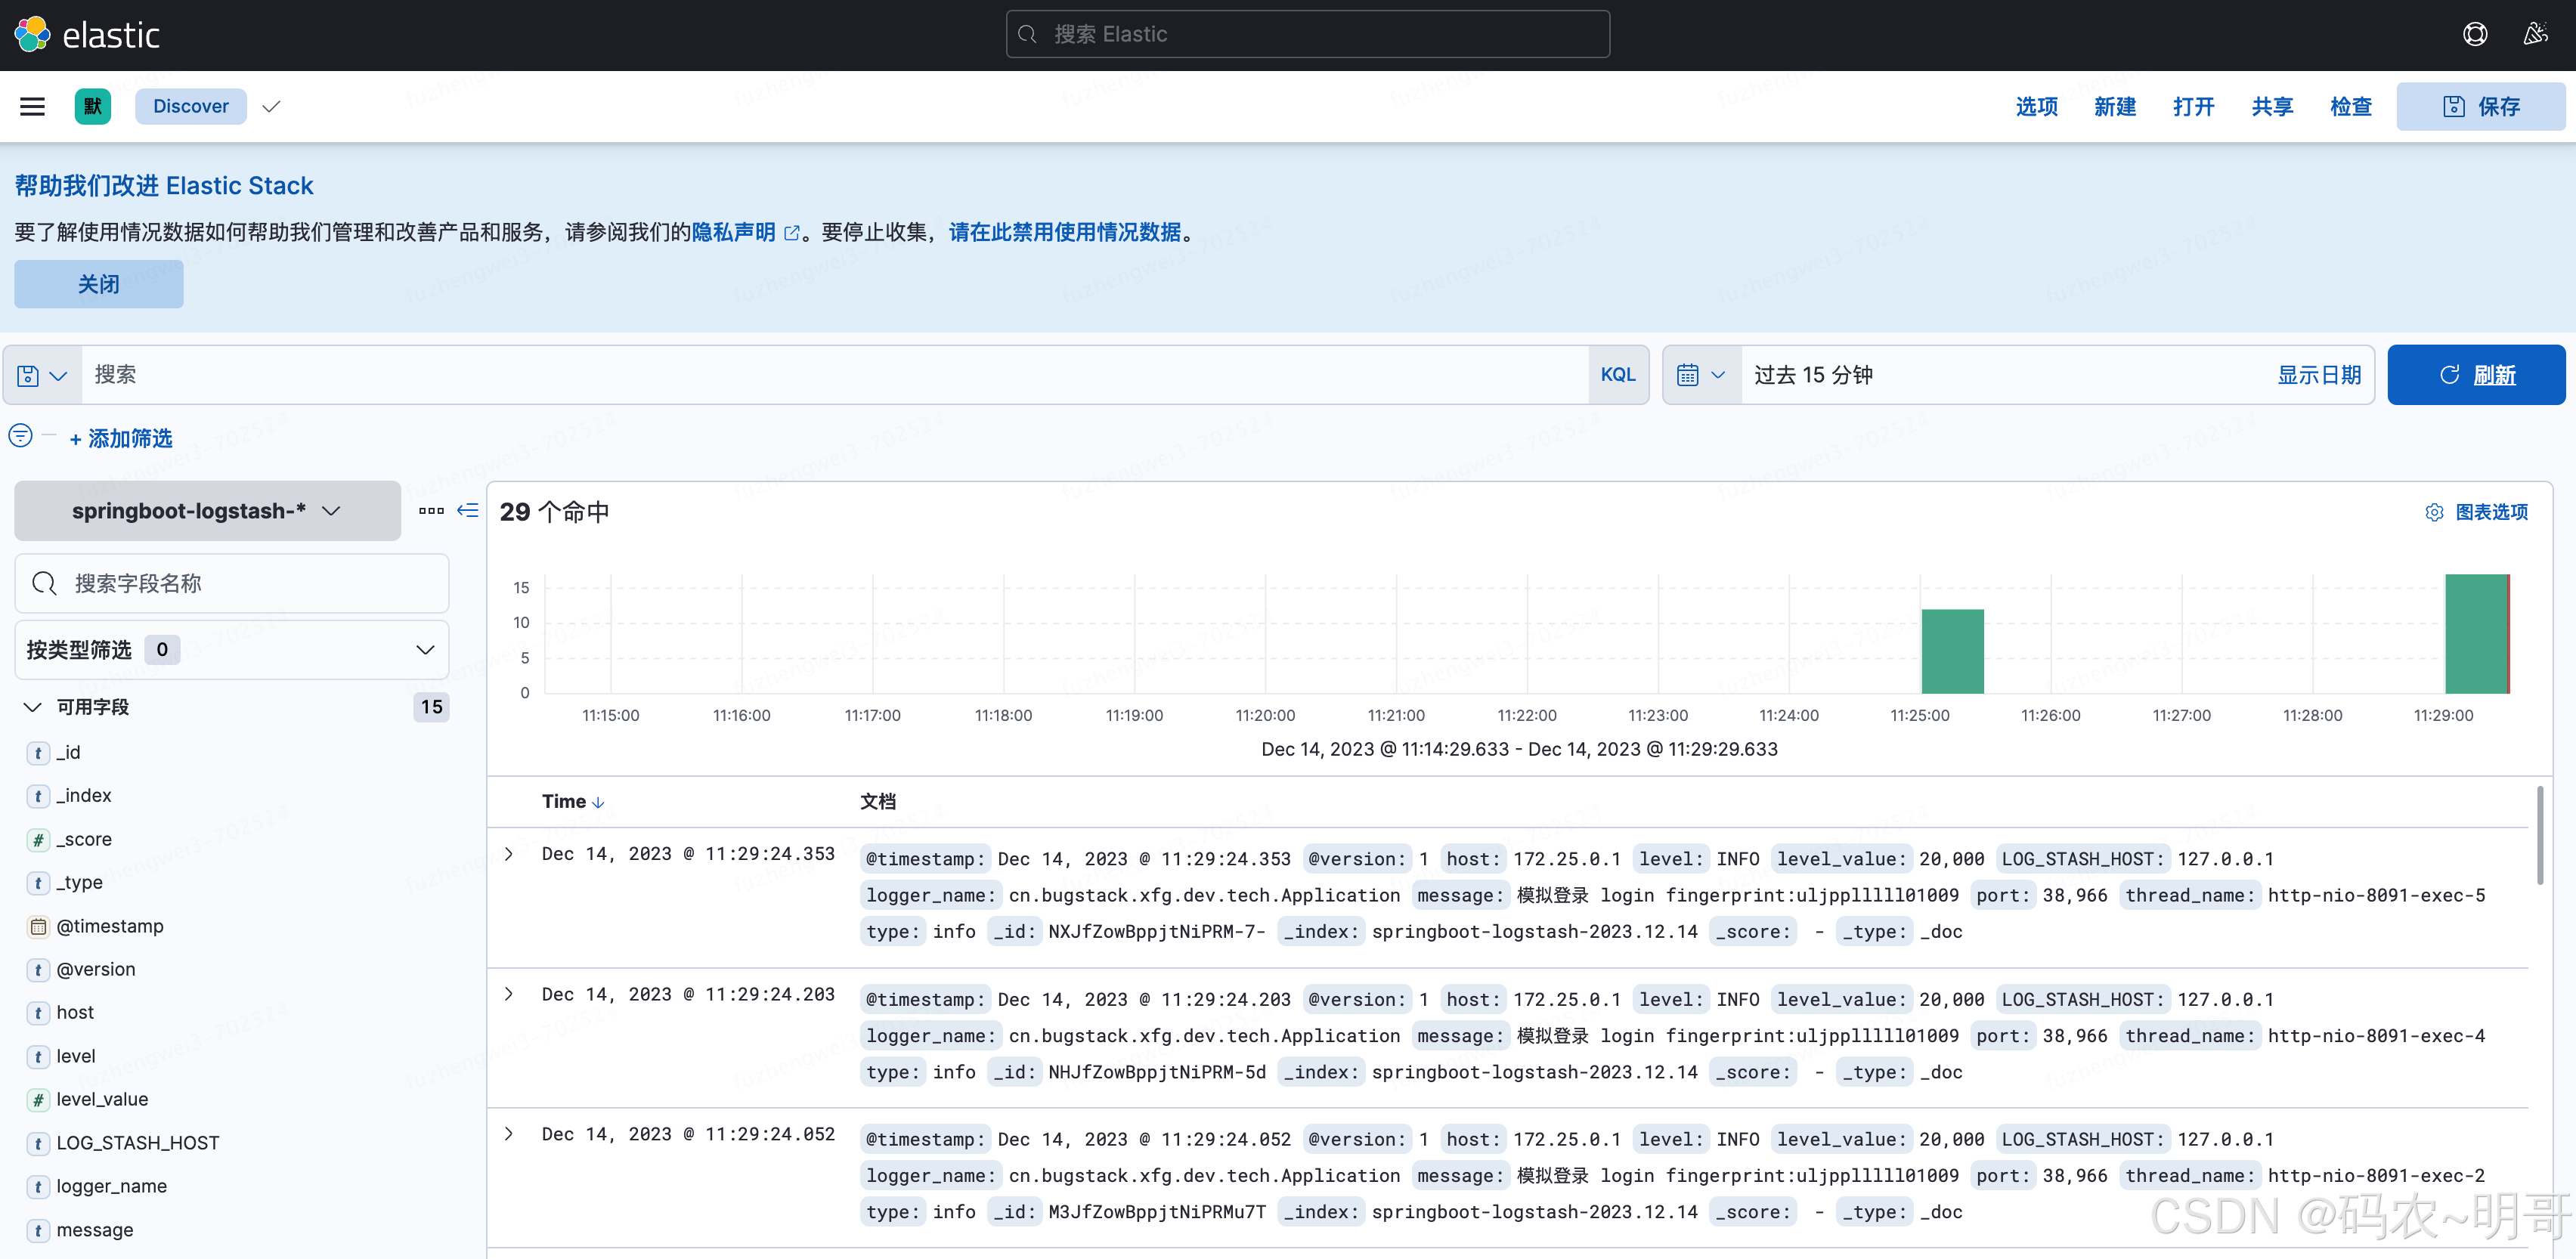Click the disable usage data link
This screenshot has width=2576, height=1259.
(1065, 232)
